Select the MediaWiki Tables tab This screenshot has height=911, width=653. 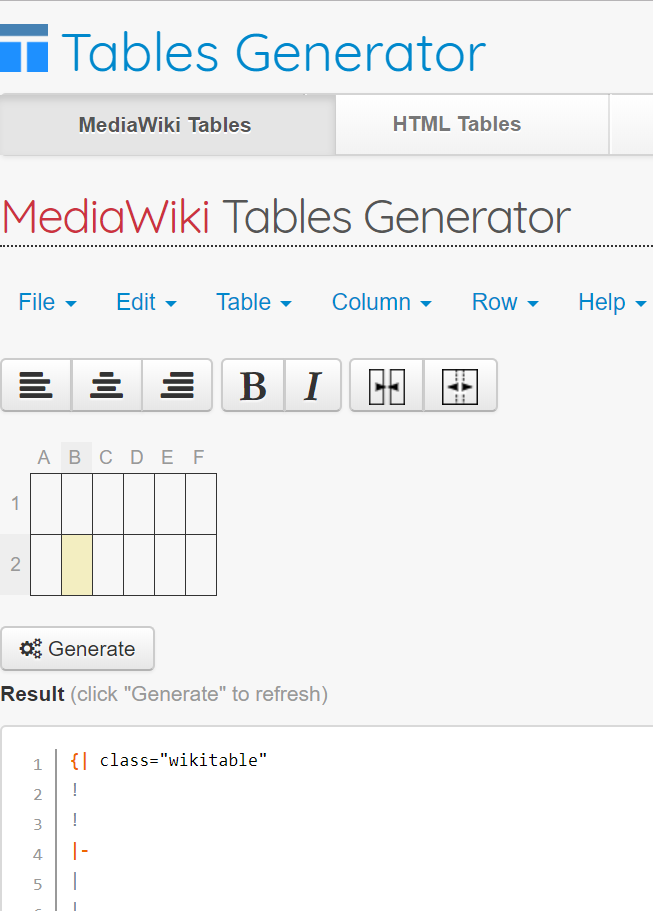point(165,125)
